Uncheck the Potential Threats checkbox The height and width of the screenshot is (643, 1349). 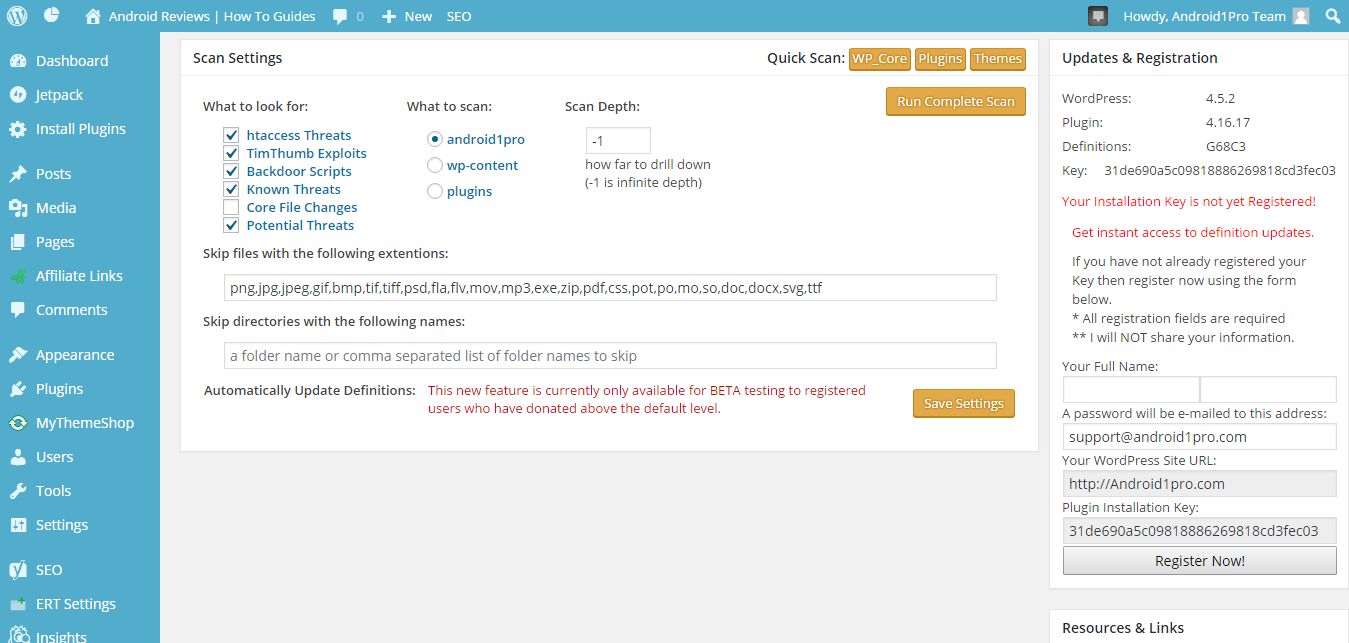point(231,225)
